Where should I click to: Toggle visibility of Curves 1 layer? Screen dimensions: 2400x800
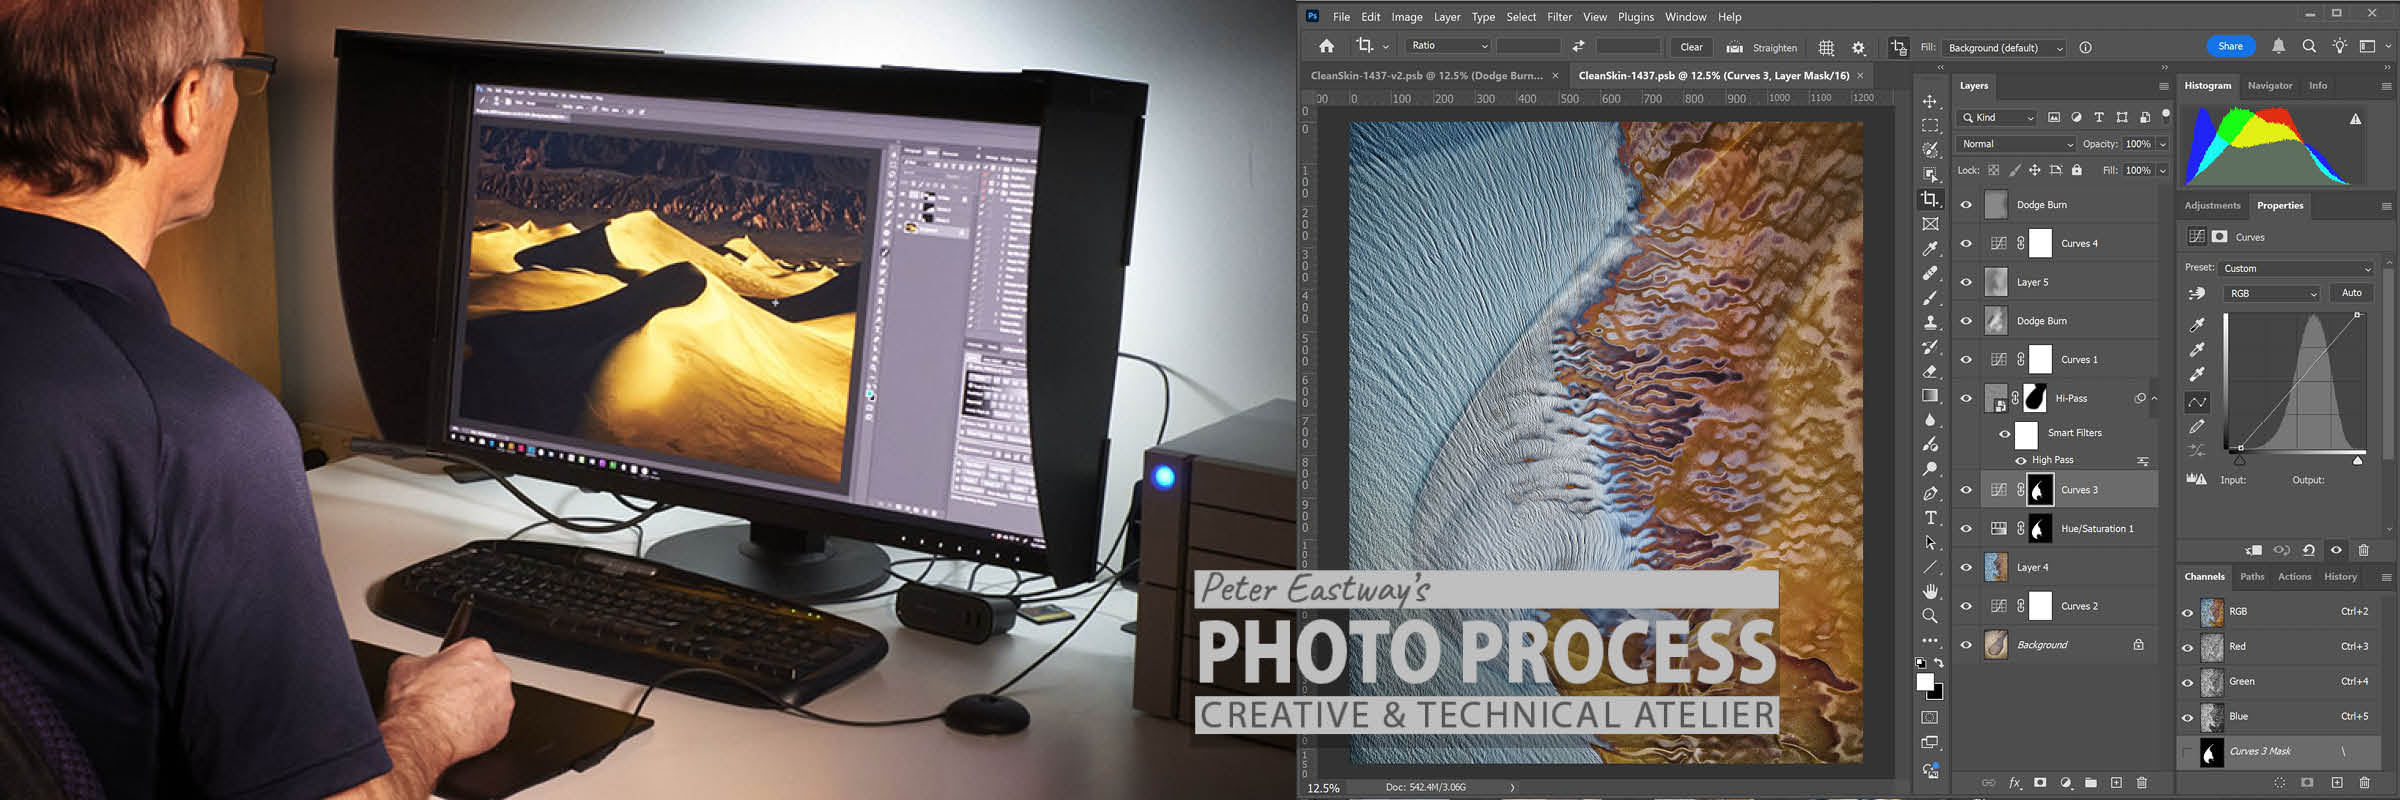[1966, 360]
